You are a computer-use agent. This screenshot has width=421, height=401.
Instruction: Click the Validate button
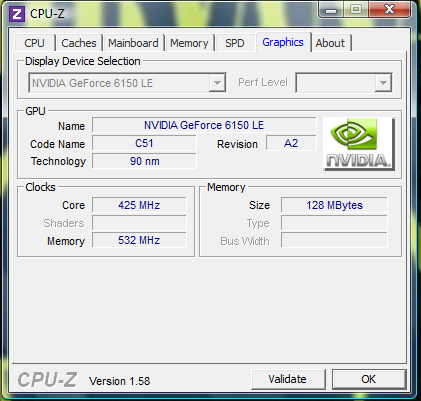288,379
